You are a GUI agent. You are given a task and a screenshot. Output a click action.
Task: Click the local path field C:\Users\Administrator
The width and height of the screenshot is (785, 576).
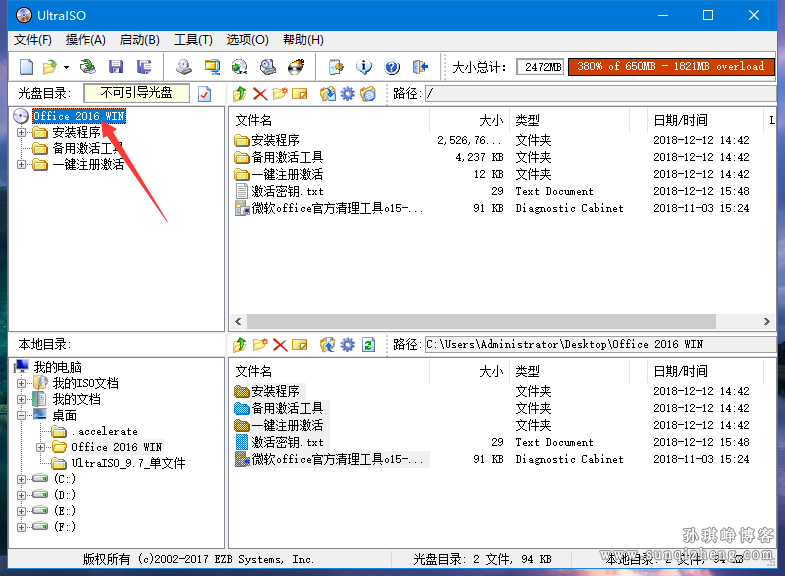[601, 344]
